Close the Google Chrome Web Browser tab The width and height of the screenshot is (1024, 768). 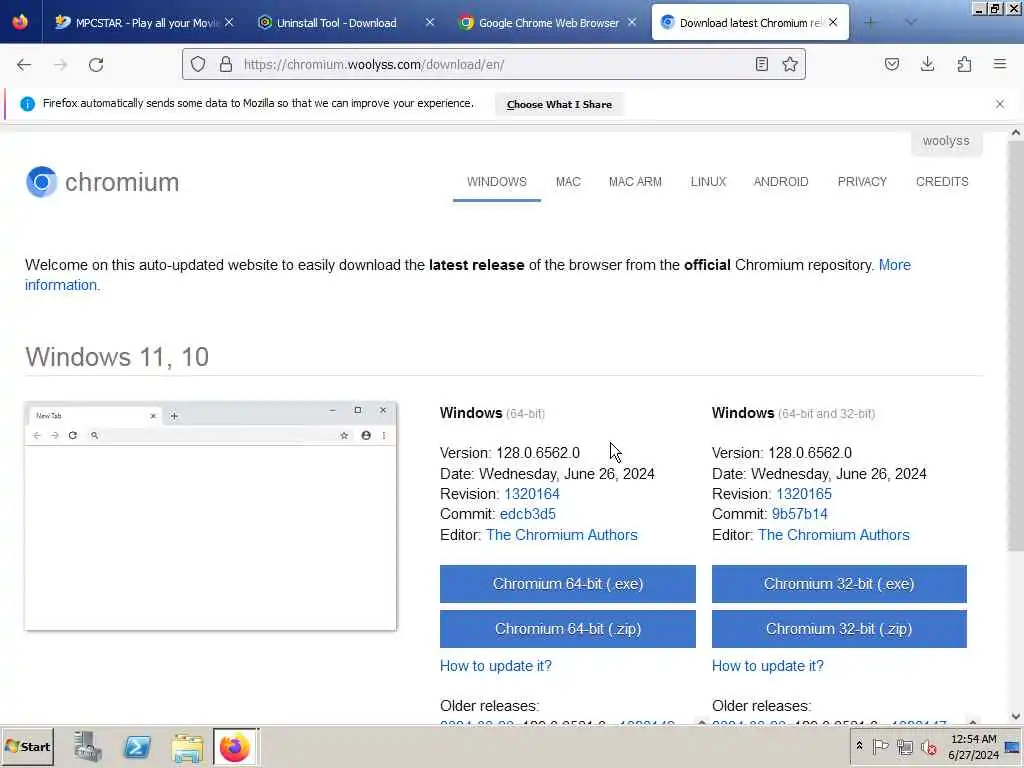[632, 22]
